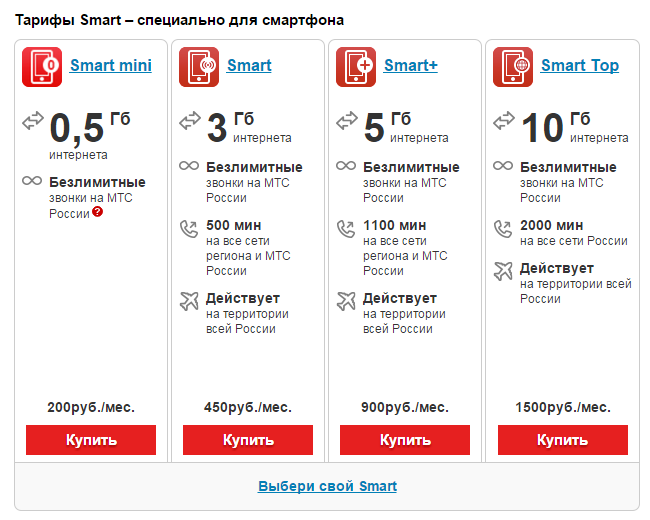Image resolution: width=650 pixels, height=520 pixels.
Task: Follow the Выбери свой Smart link
Action: [x=327, y=486]
